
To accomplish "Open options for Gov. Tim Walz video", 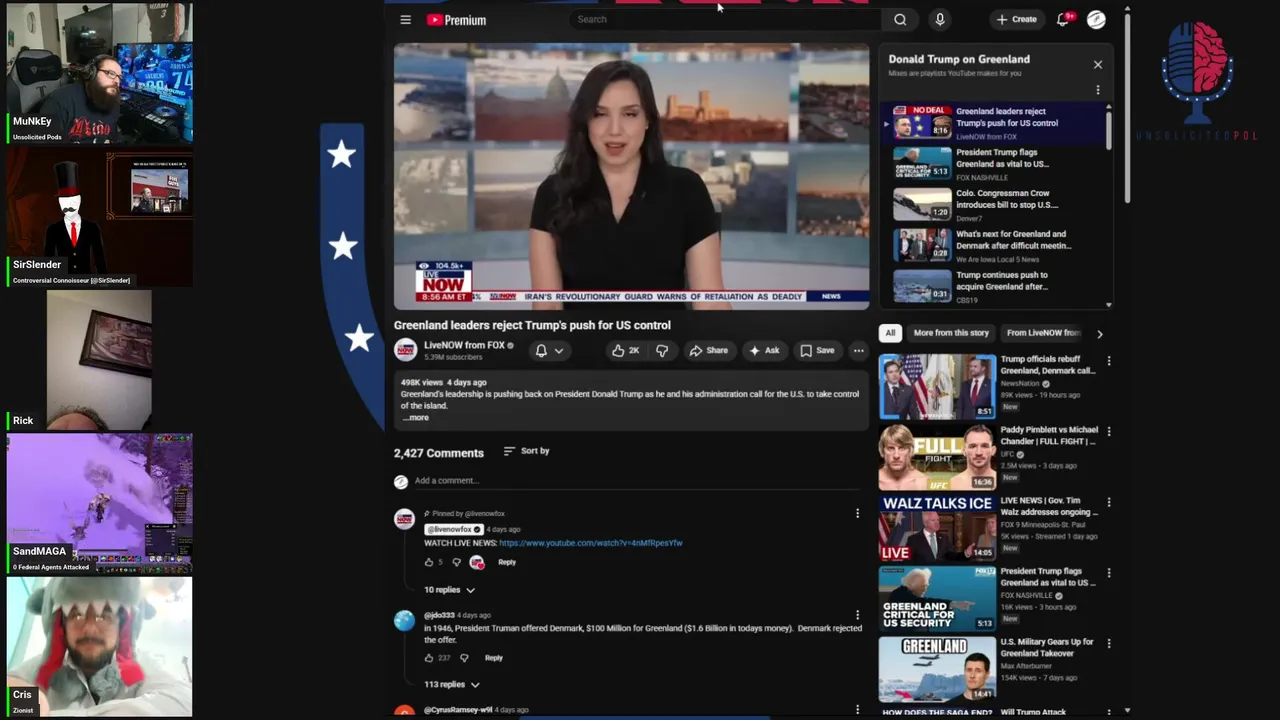I will click(x=1108, y=502).
